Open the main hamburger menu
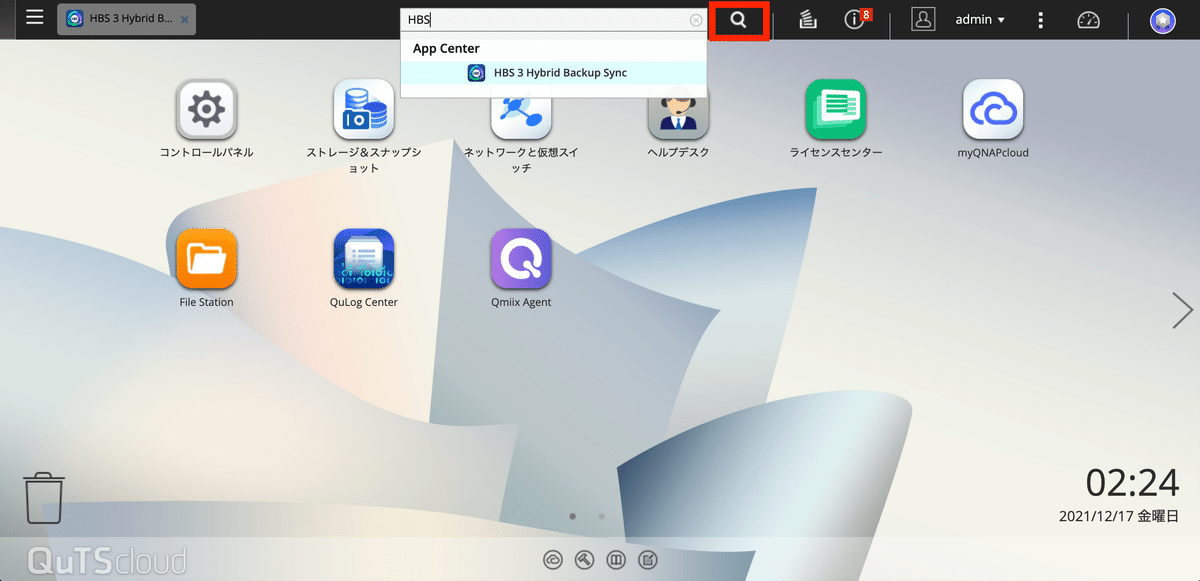Screen dimensions: 1200x581 (35, 18)
